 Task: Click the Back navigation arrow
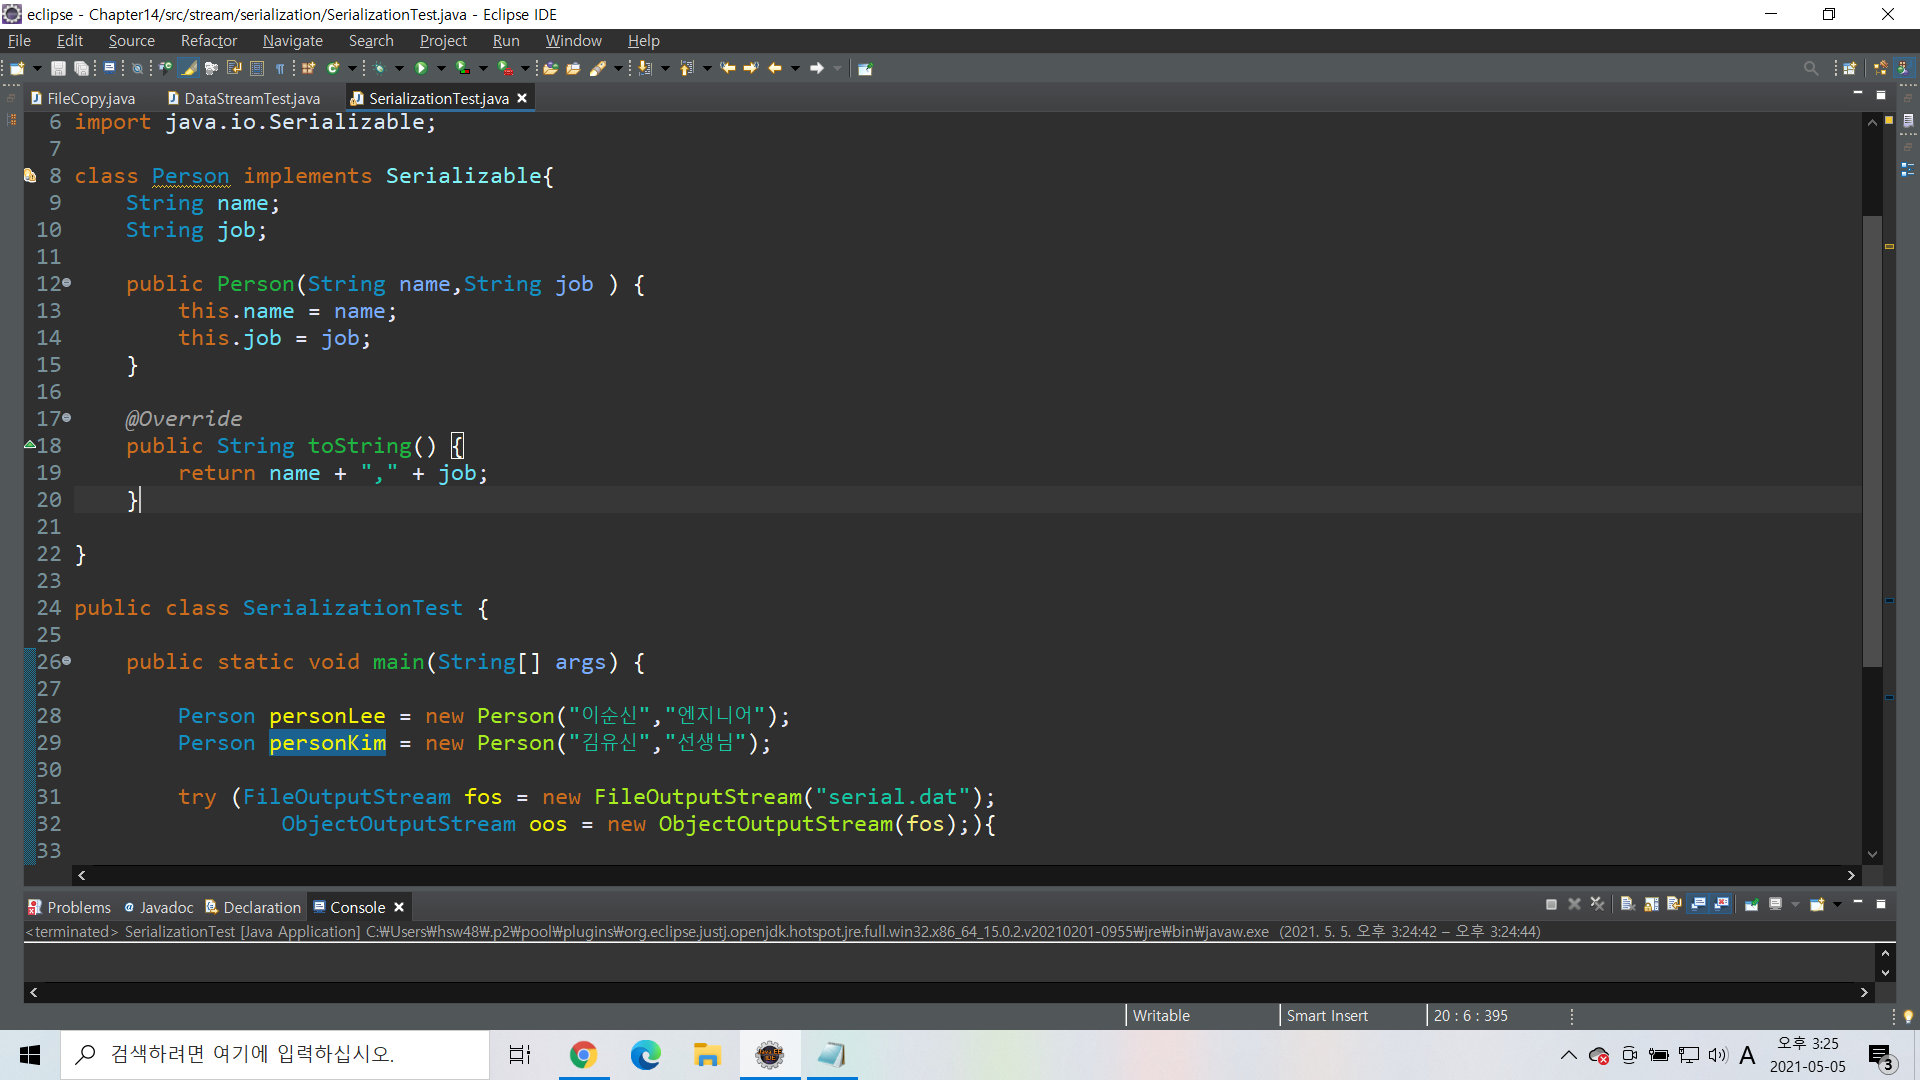tap(774, 68)
